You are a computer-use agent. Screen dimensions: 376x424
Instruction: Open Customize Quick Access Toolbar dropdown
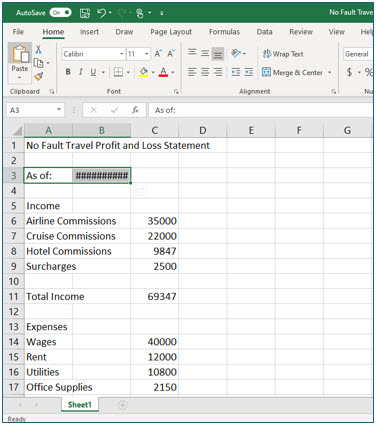[162, 13]
